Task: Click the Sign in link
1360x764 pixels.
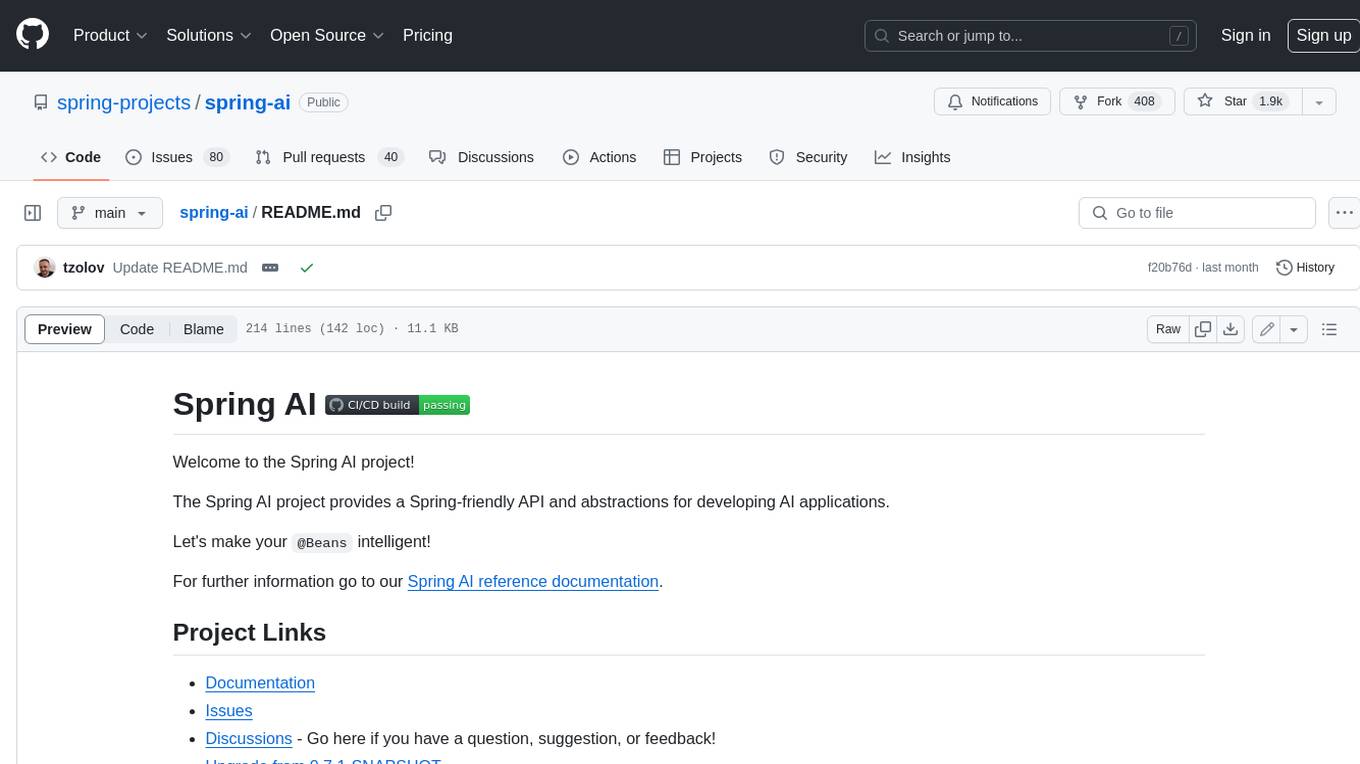Action: point(1245,35)
